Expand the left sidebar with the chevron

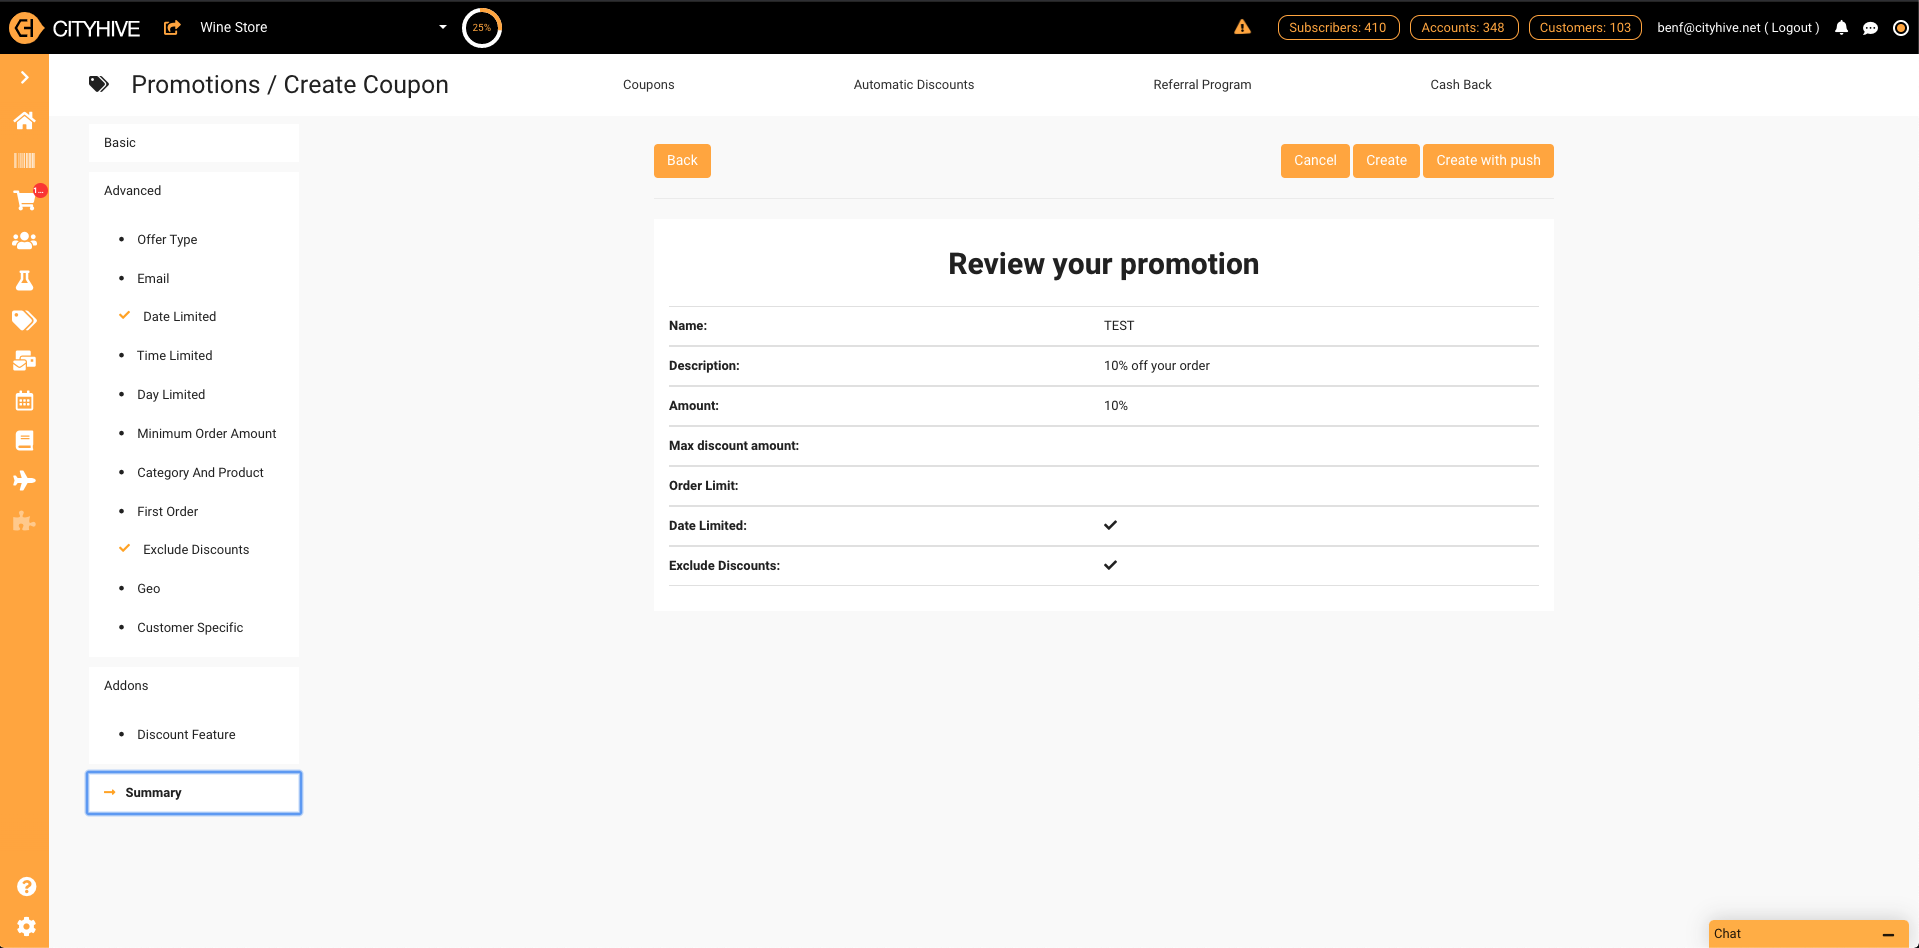pyautogui.click(x=24, y=77)
